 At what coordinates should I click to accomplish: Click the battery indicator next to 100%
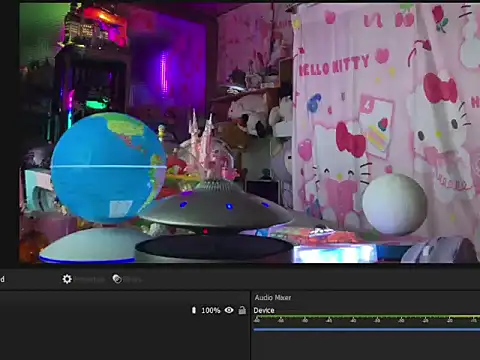[194, 310]
